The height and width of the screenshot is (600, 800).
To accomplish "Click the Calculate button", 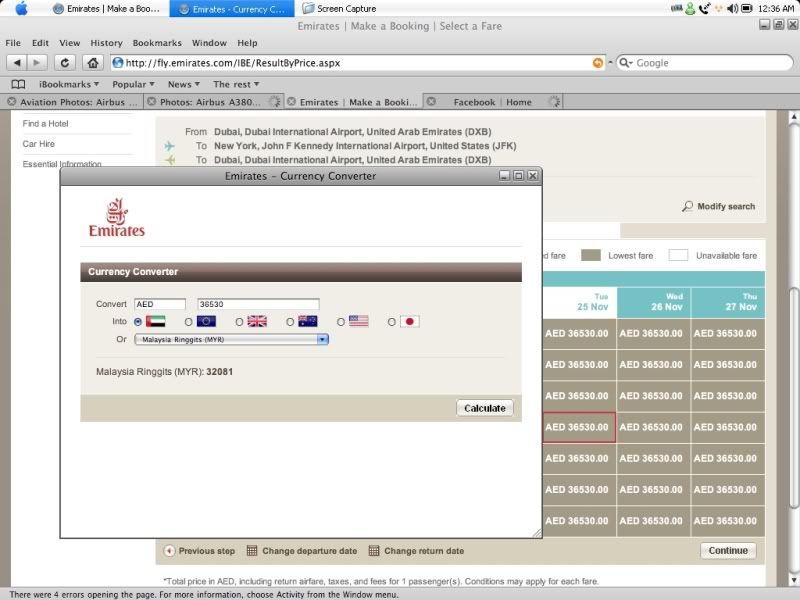I will pos(485,408).
